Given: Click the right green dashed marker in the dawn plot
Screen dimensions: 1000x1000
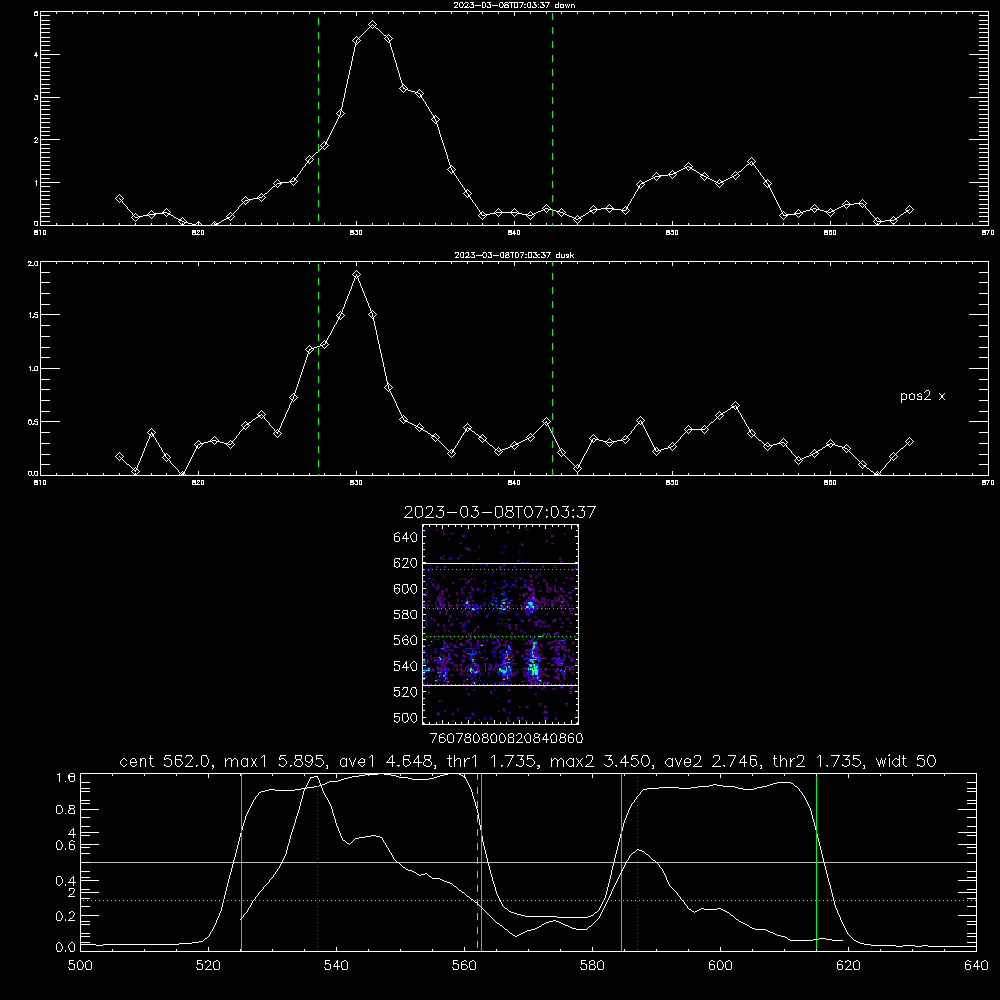Looking at the screenshot, I should click(x=552, y=118).
